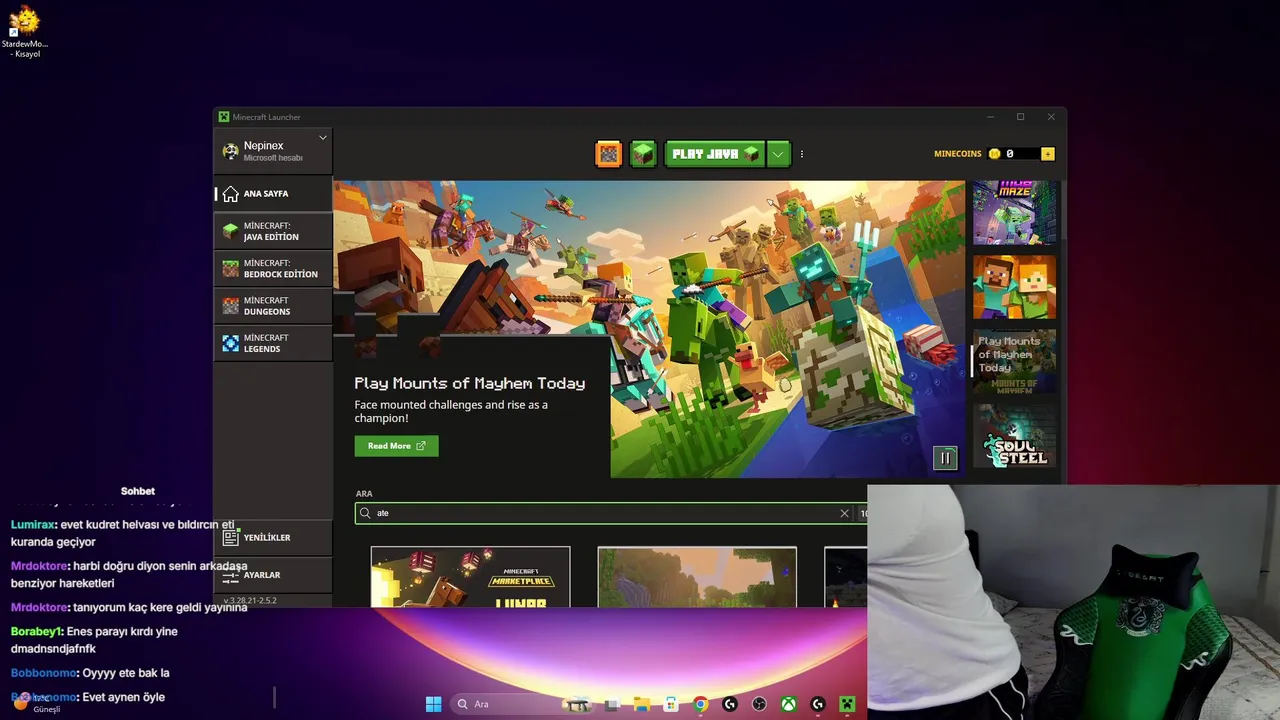This screenshot has height=720, width=1280.
Task: Click the Sohbet chat overlay header
Action: coord(138,491)
